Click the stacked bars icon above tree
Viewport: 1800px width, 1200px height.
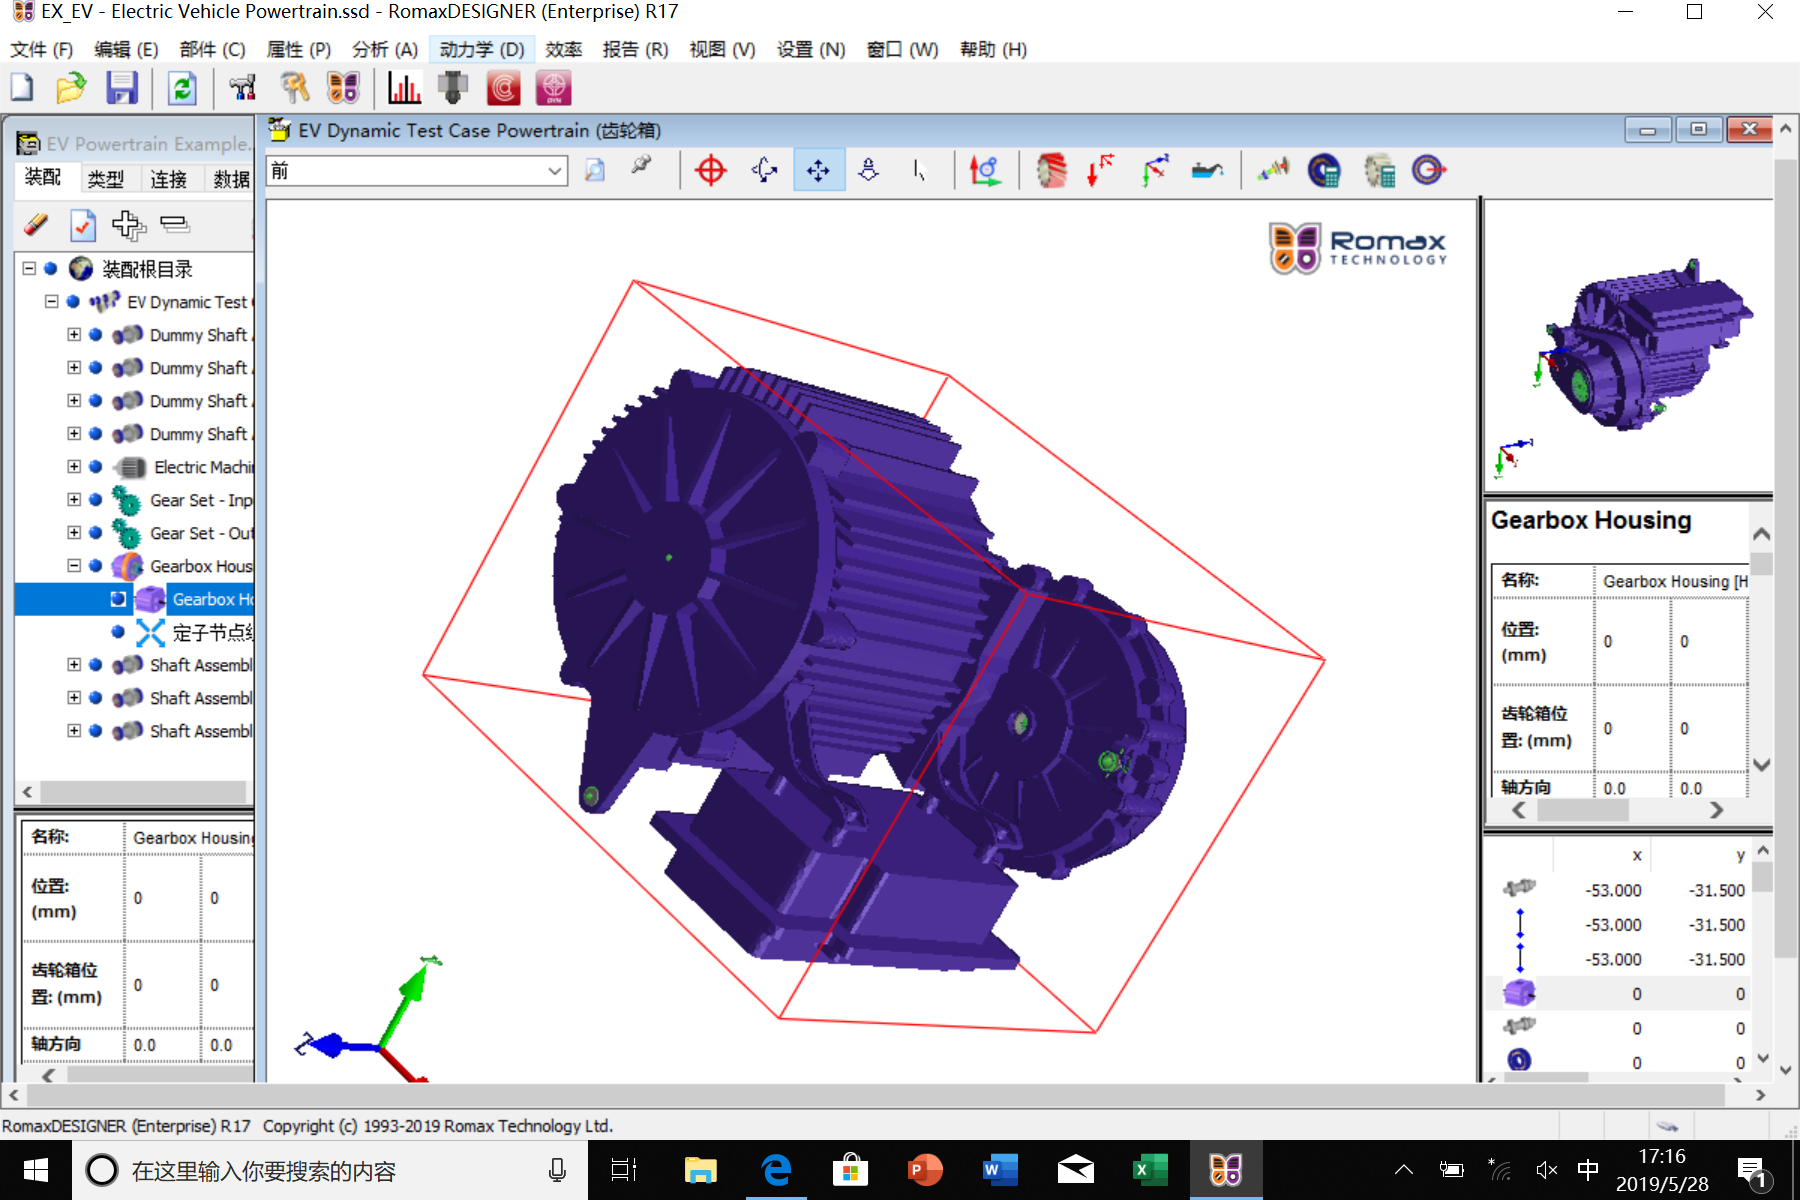pyautogui.click(x=175, y=225)
